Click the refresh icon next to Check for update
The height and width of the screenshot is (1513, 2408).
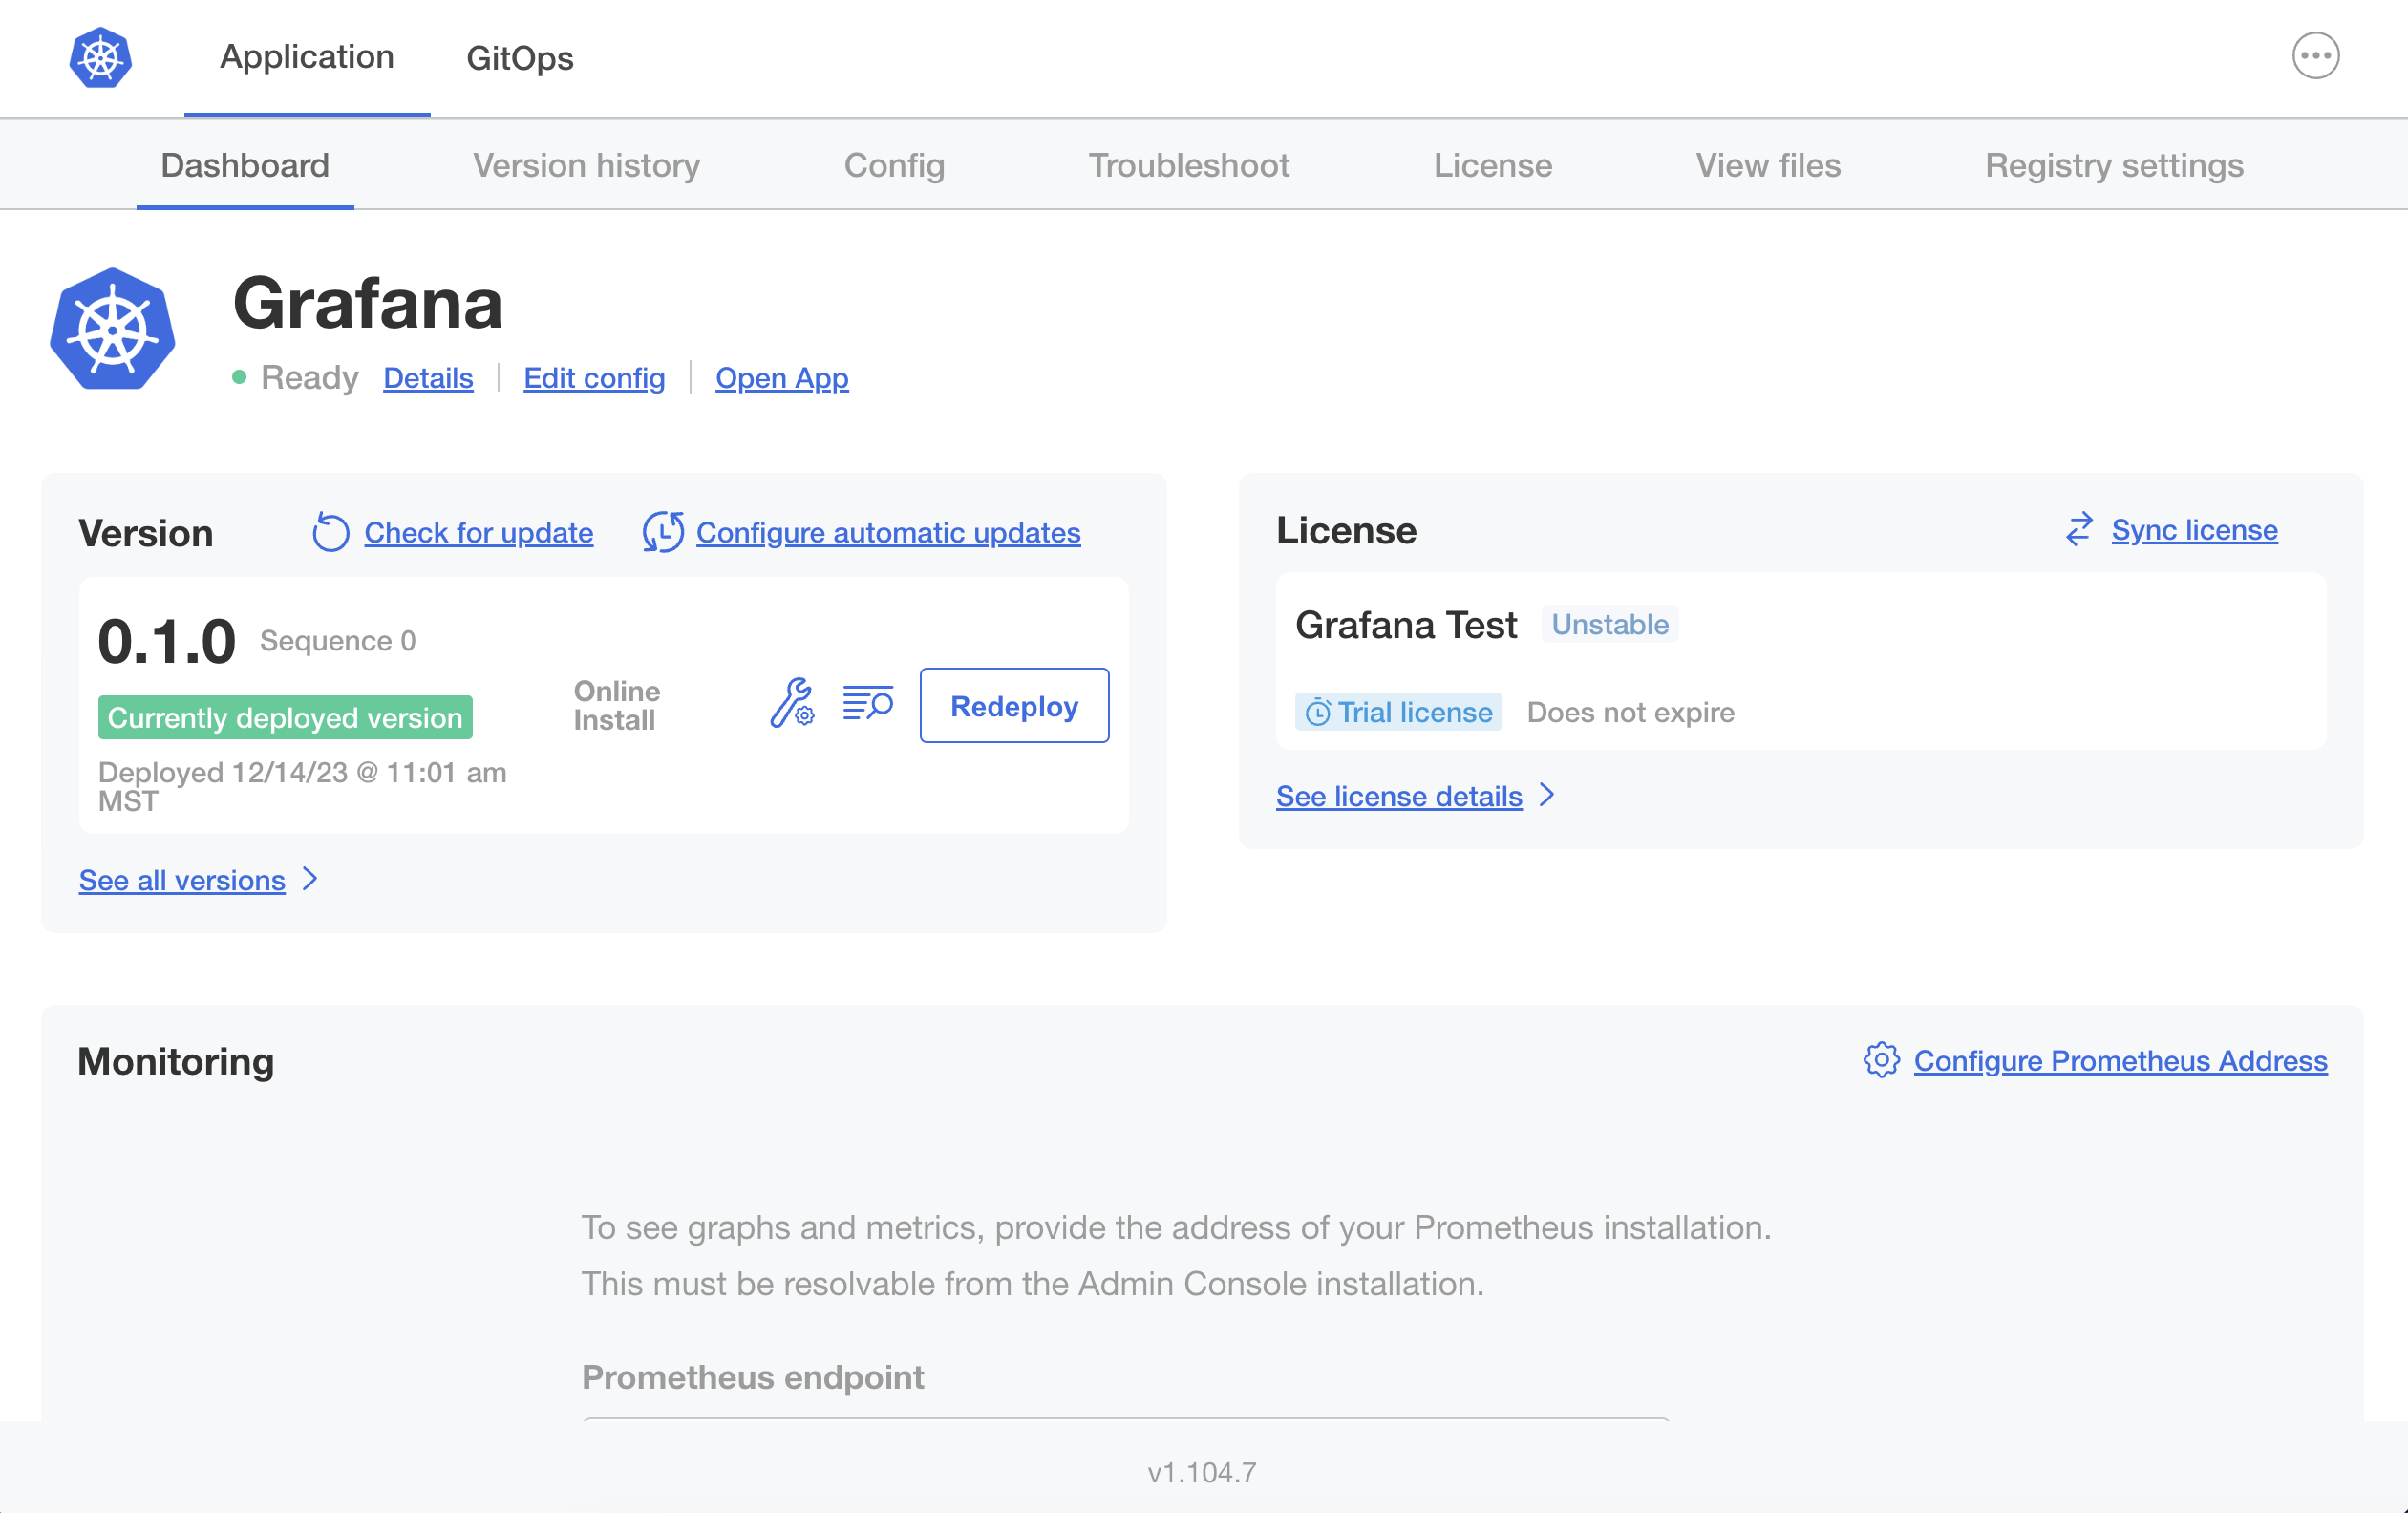(x=330, y=533)
